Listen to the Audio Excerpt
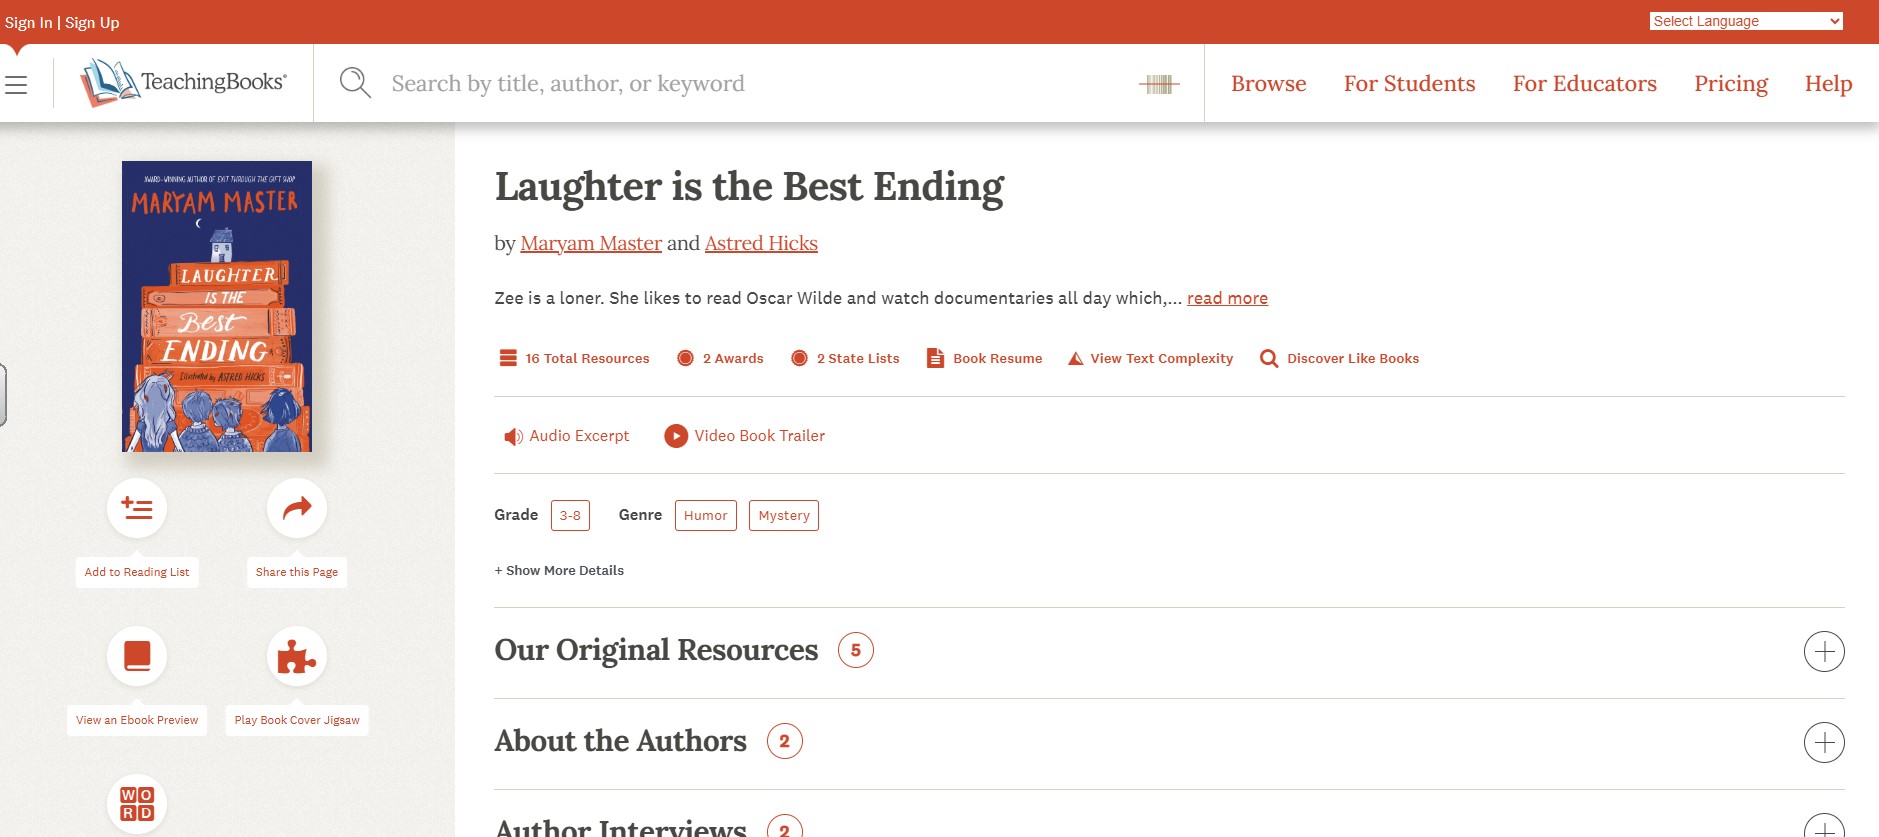Image resolution: width=1879 pixels, height=837 pixels. click(567, 436)
